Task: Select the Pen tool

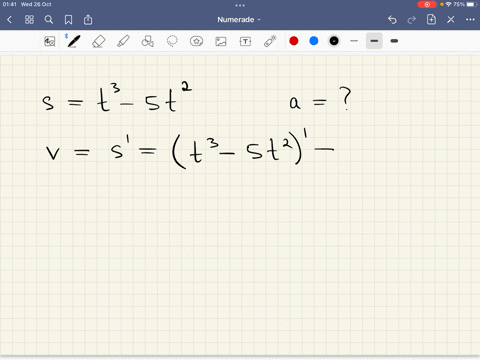Action: pos(73,41)
